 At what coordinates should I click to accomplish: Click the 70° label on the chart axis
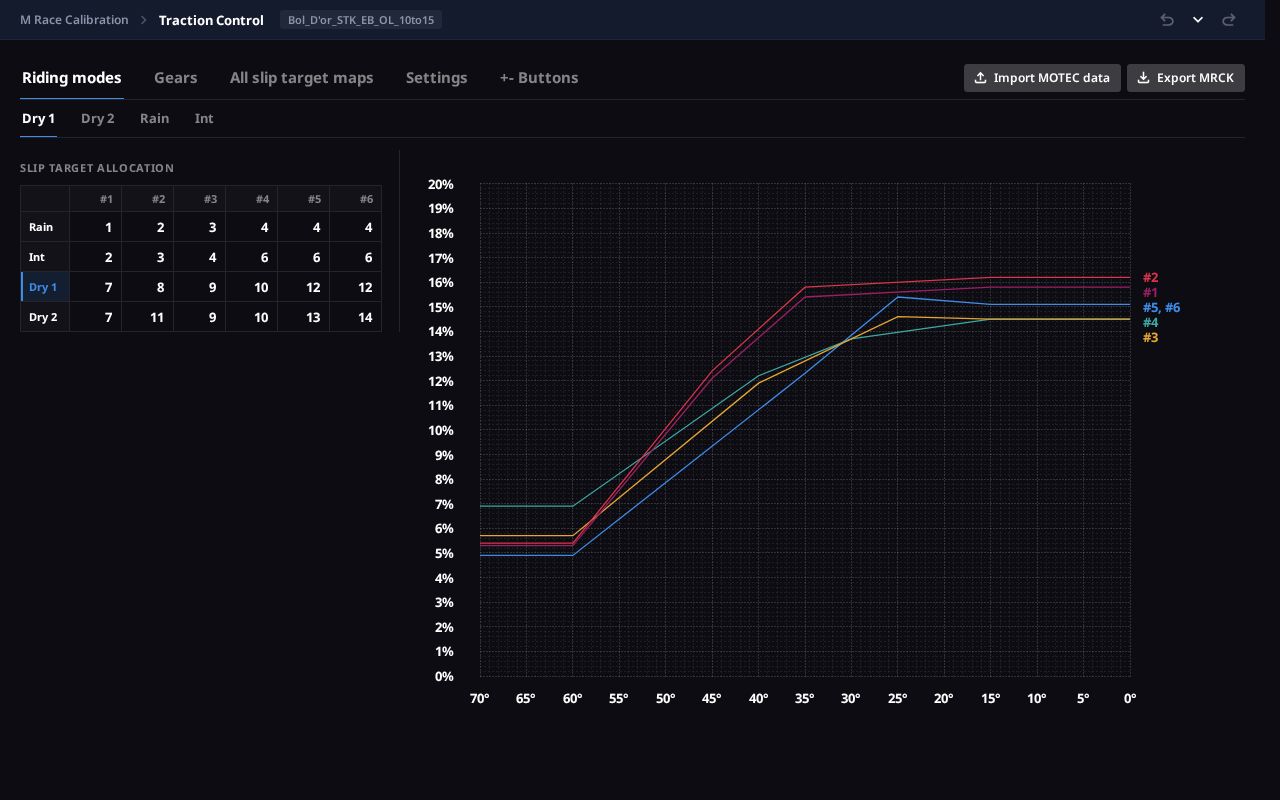pyautogui.click(x=480, y=698)
